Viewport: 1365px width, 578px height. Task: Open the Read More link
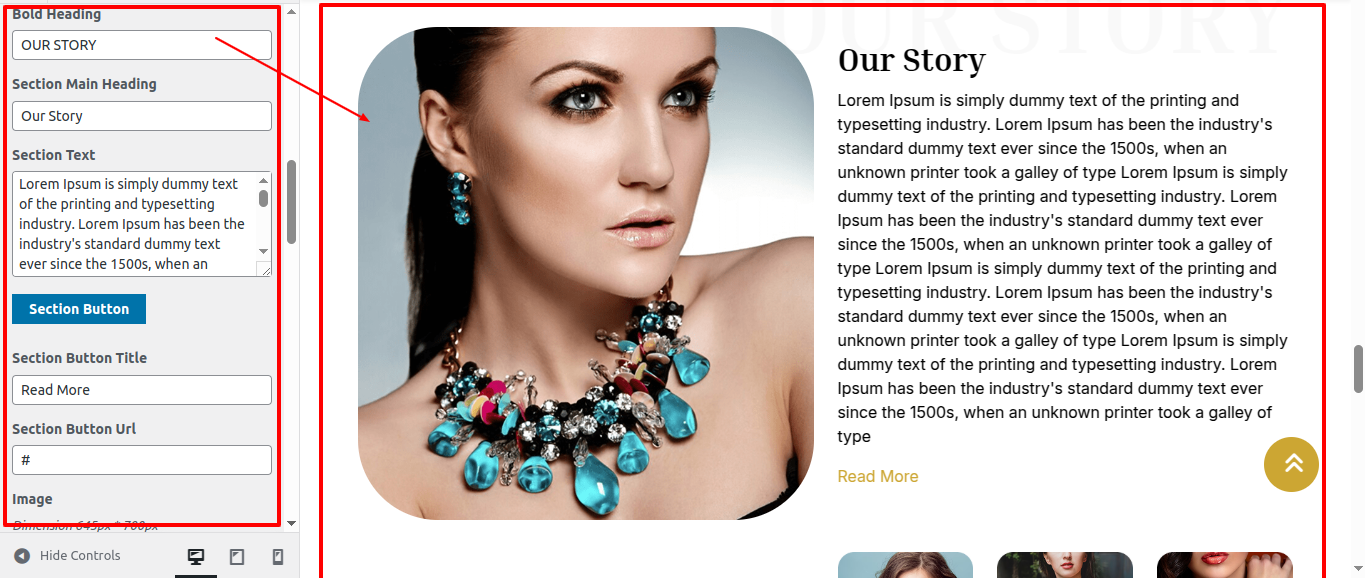click(x=878, y=476)
